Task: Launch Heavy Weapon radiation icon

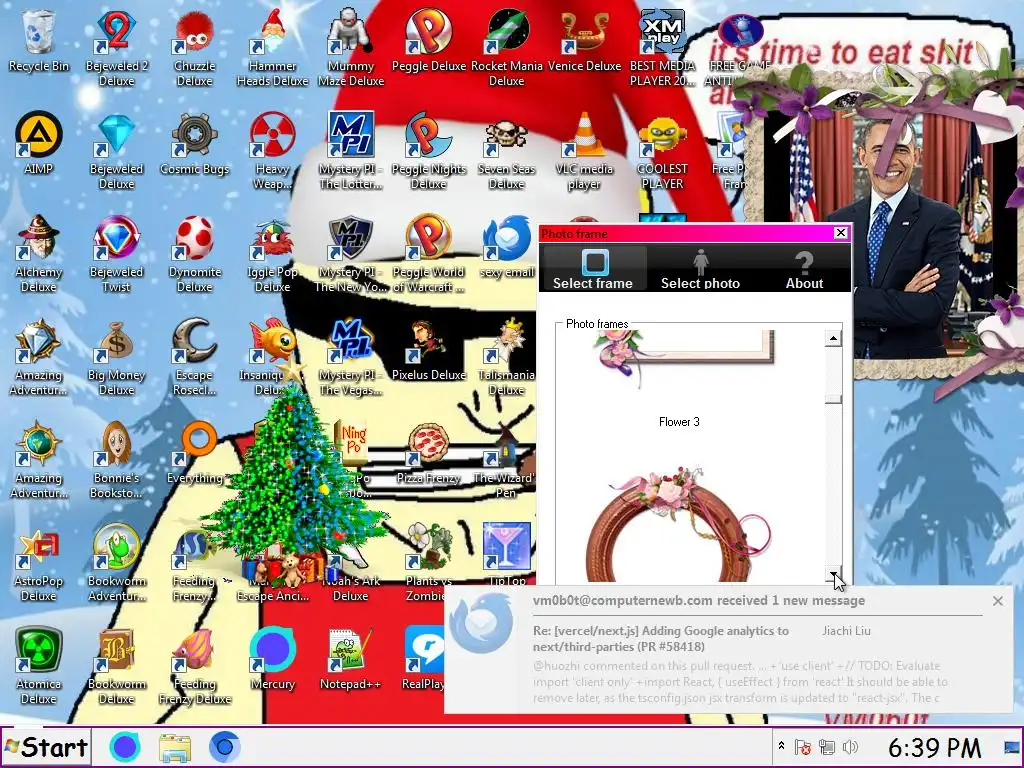Action: (272, 150)
